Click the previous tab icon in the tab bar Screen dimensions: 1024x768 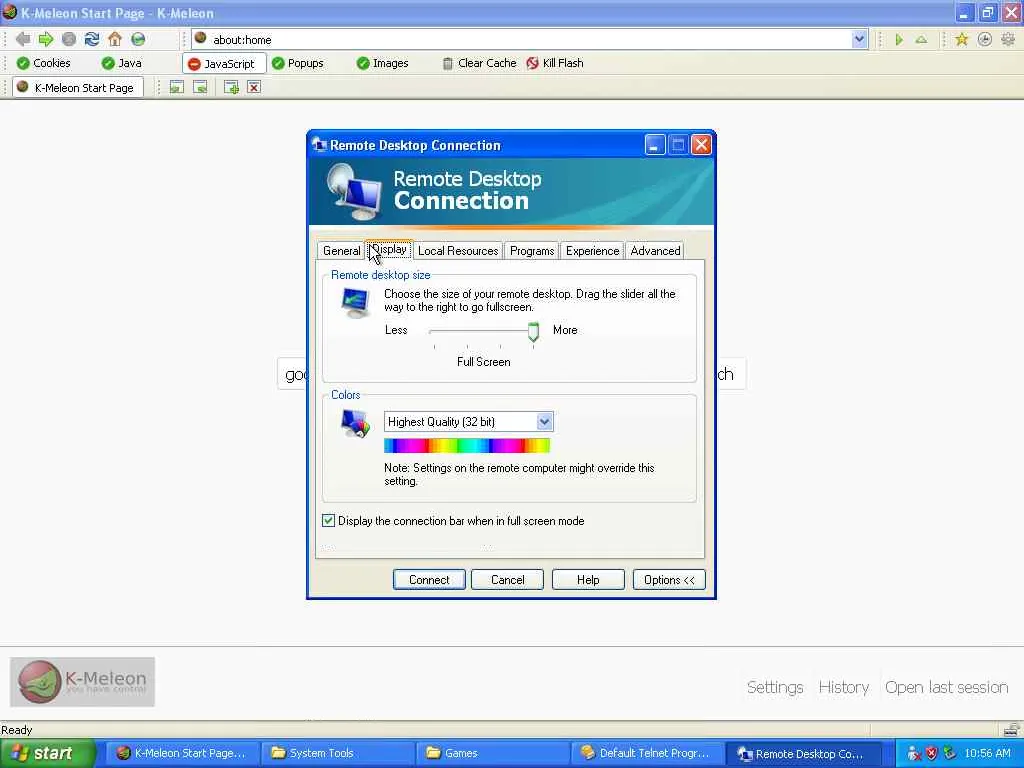click(176, 87)
